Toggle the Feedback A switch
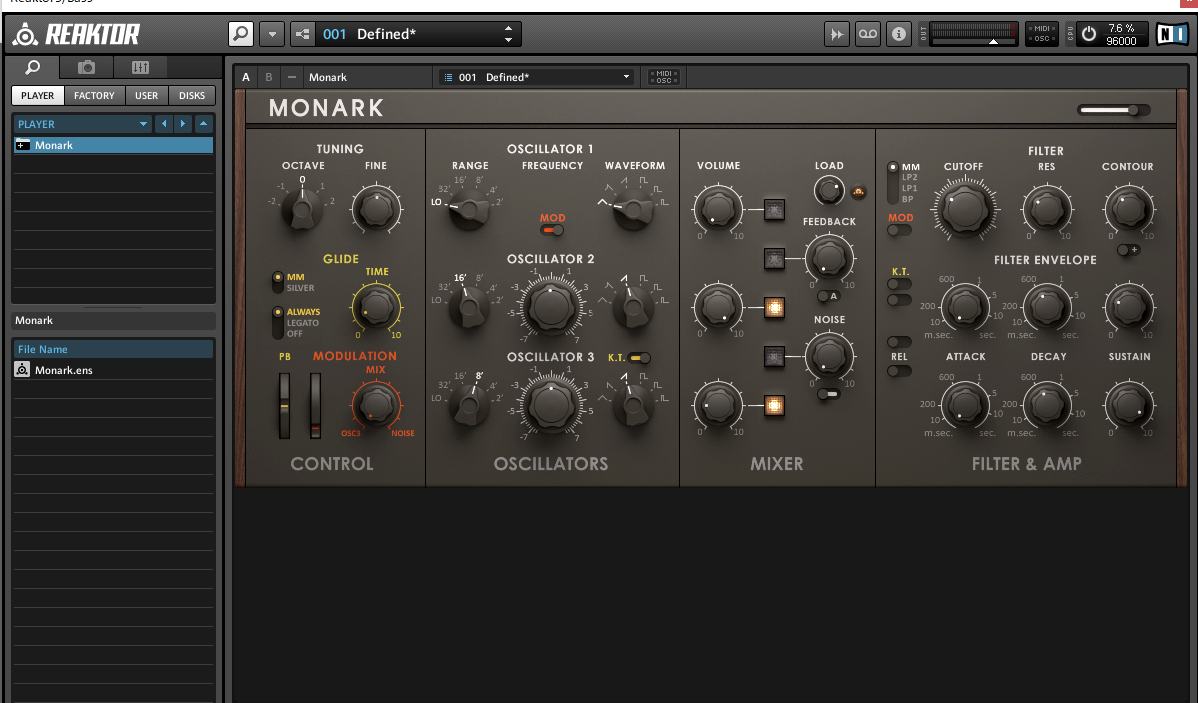1198x703 pixels. [x=828, y=296]
